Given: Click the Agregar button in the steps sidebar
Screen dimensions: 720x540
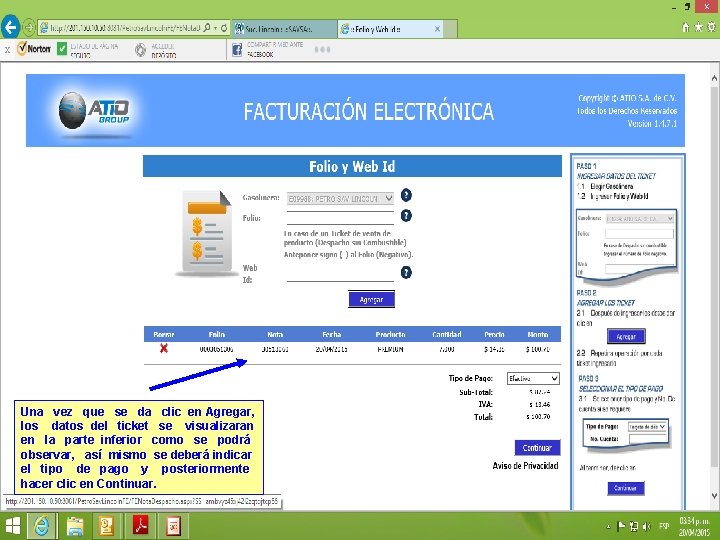Looking at the screenshot, I should click(626, 337).
